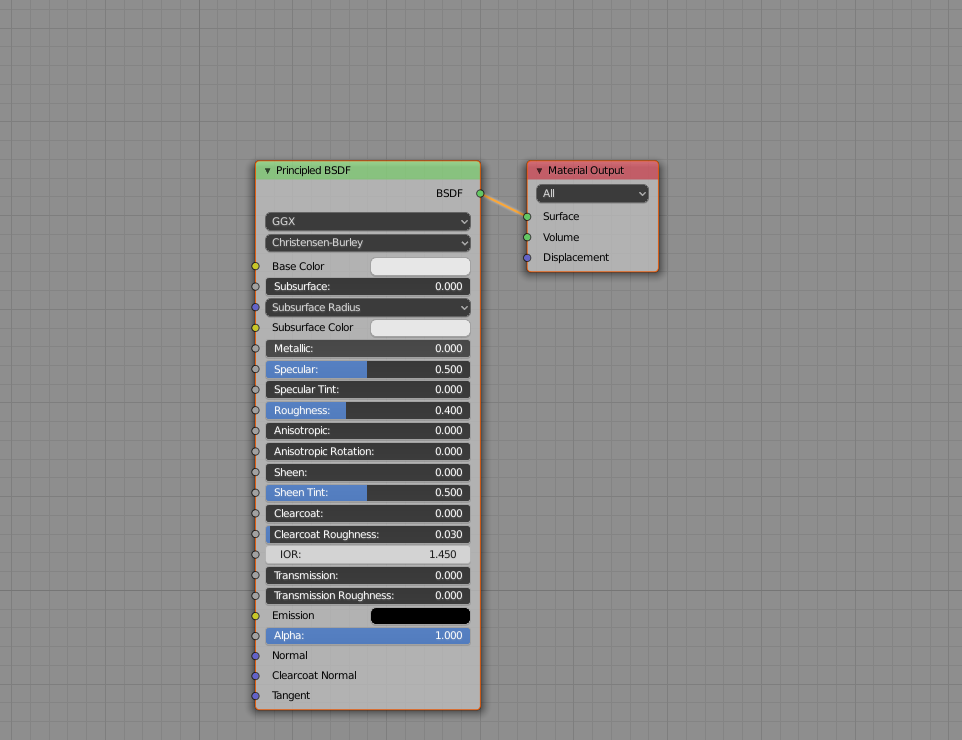
Task: Click the black Emission color swatch
Action: (420, 615)
